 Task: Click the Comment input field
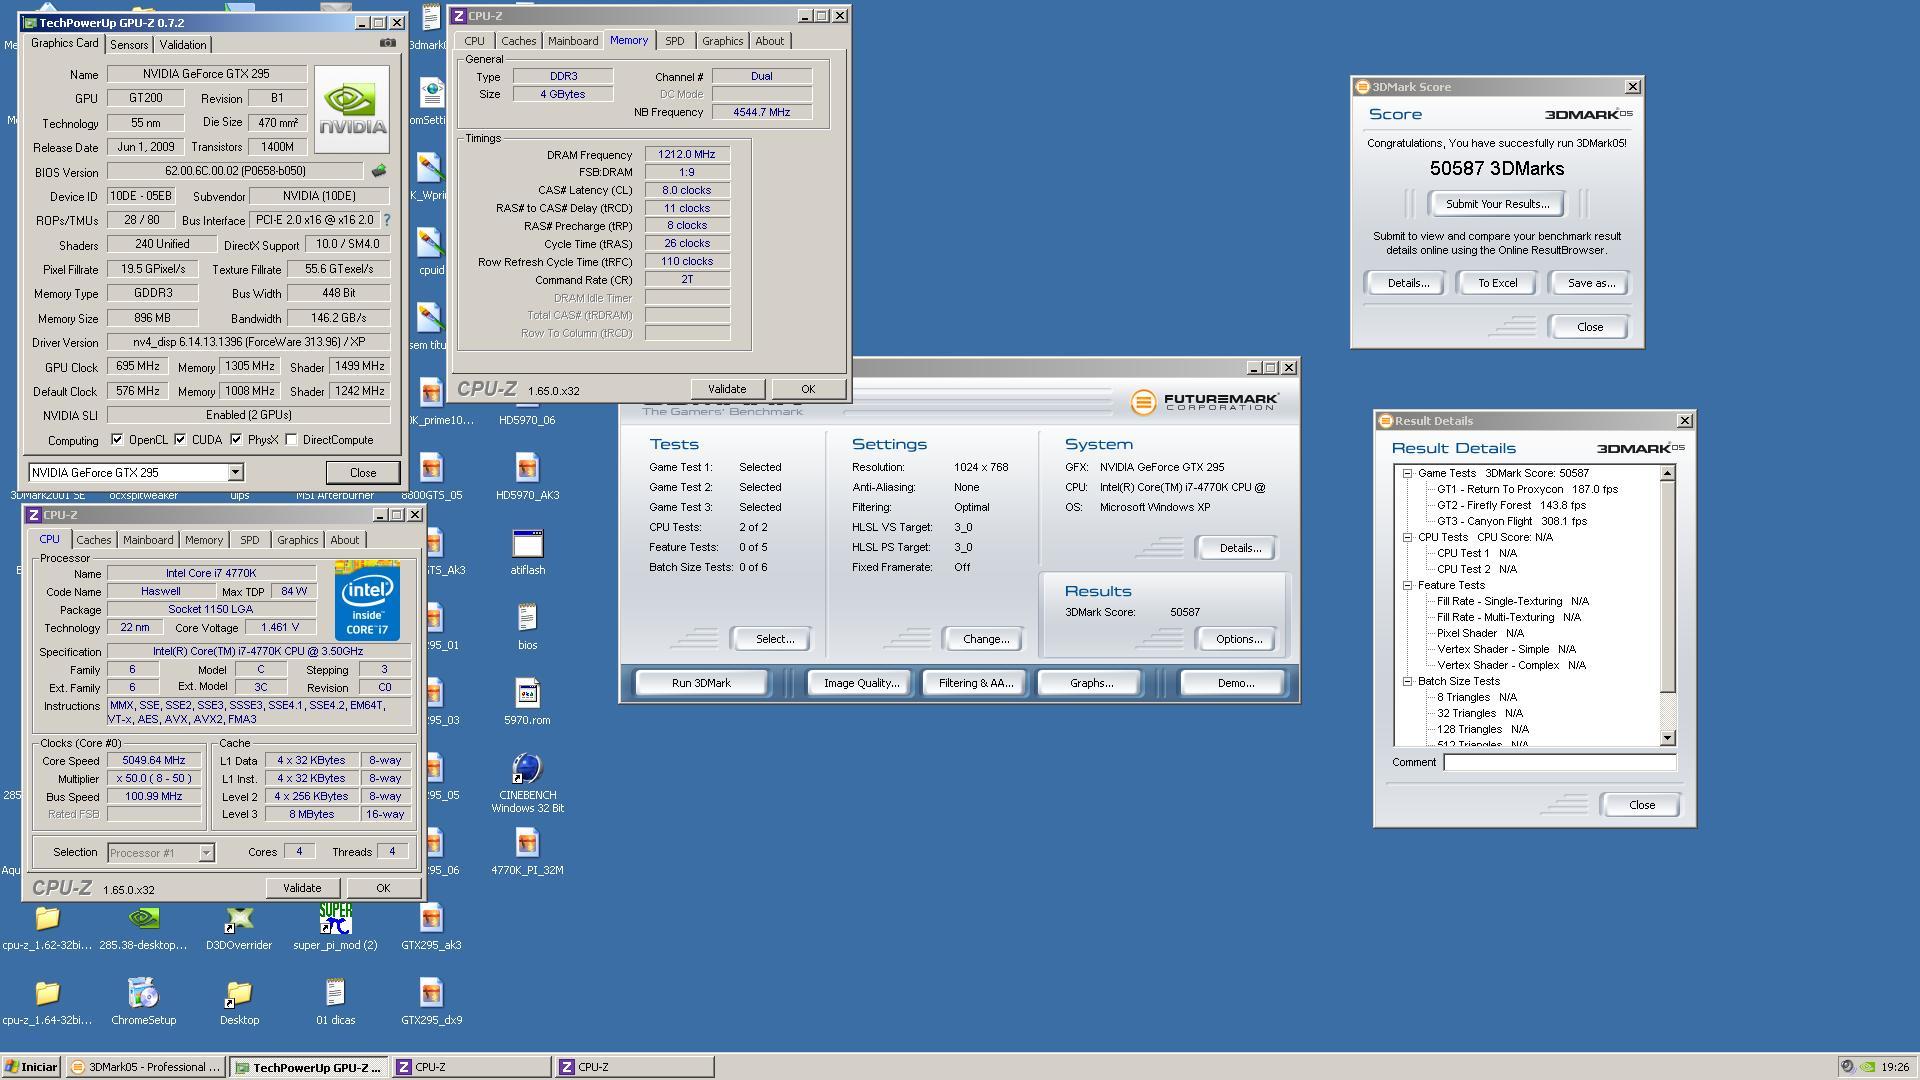tap(1559, 762)
